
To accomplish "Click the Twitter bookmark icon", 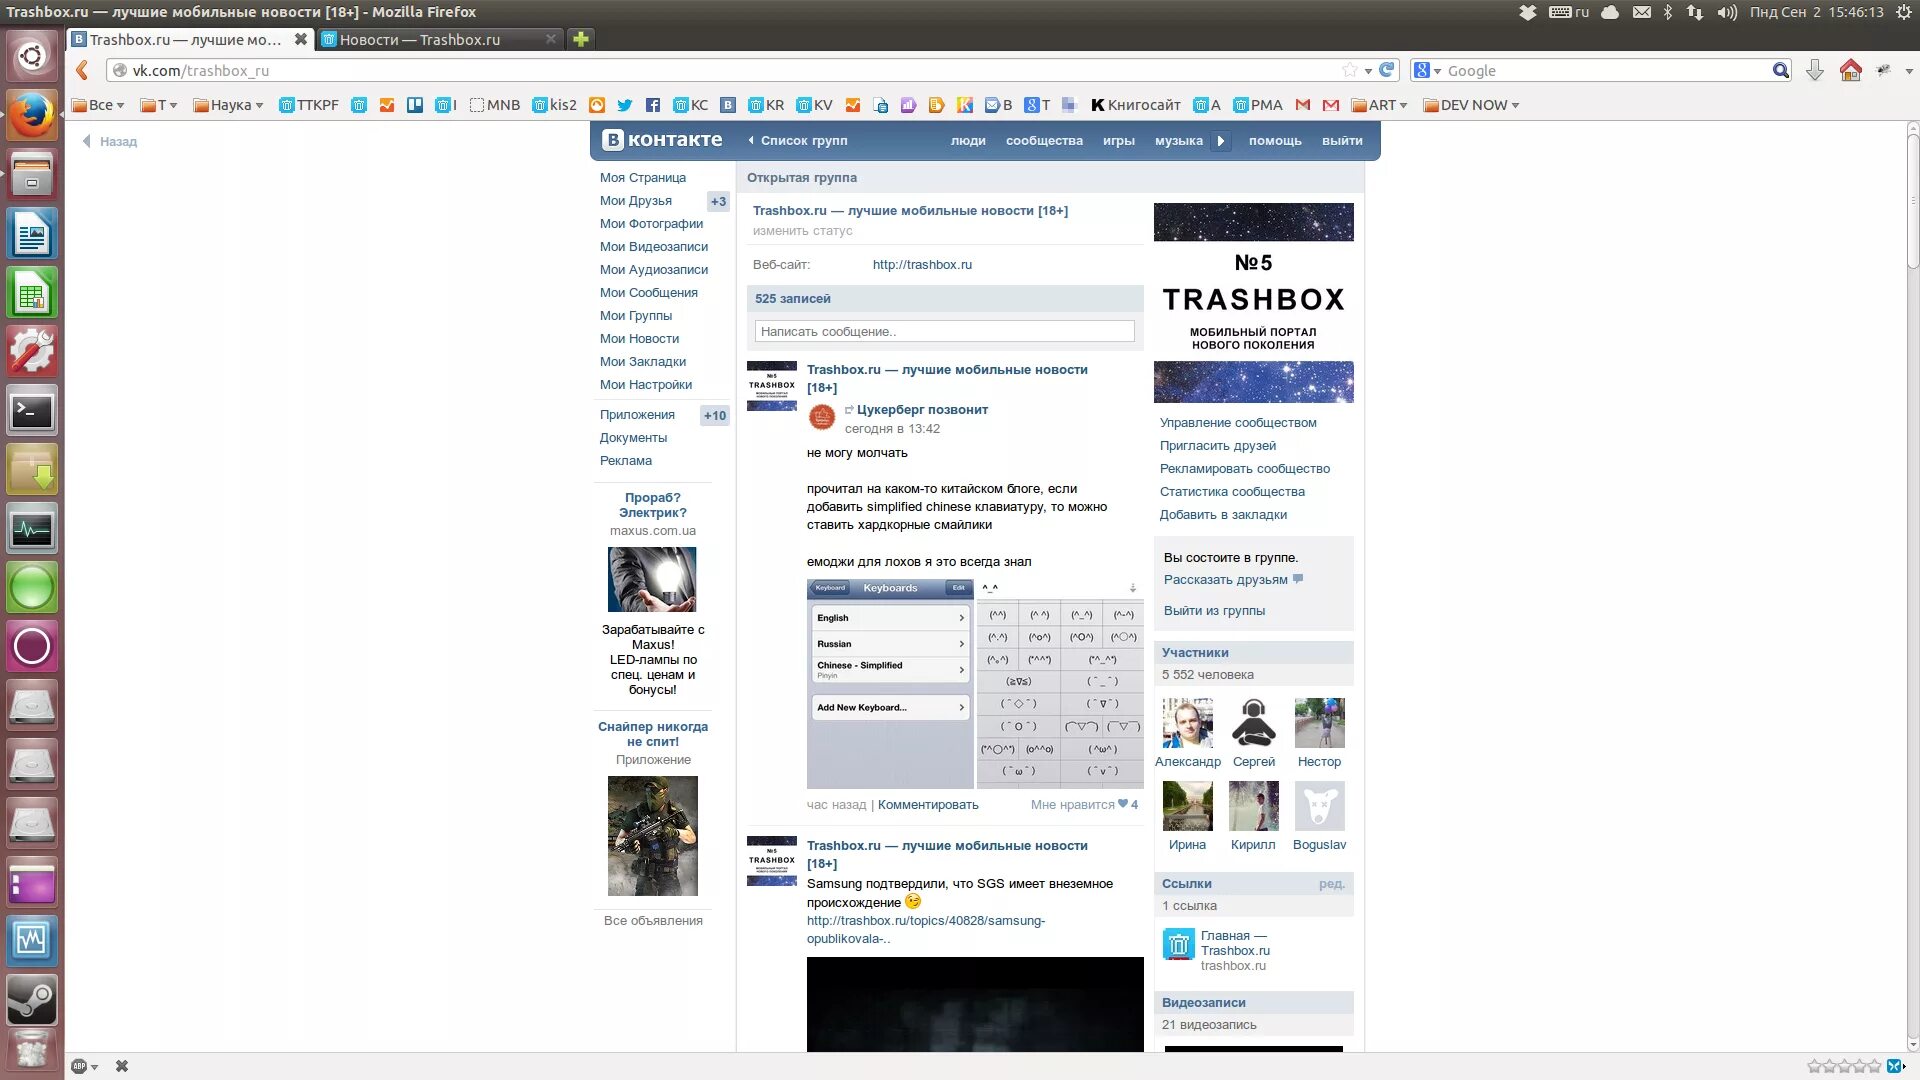I will [x=625, y=105].
